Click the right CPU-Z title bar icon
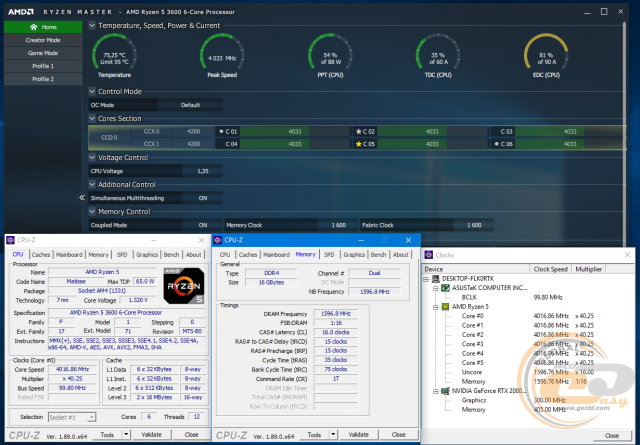Viewport: 640px width, 445px height. [x=218, y=240]
